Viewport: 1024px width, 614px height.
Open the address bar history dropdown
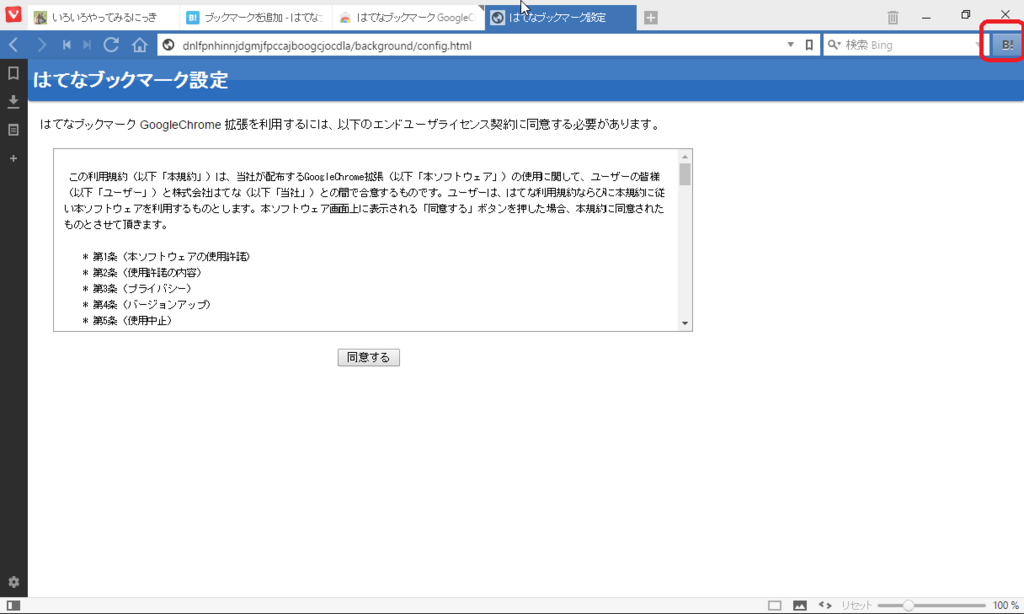(790, 45)
